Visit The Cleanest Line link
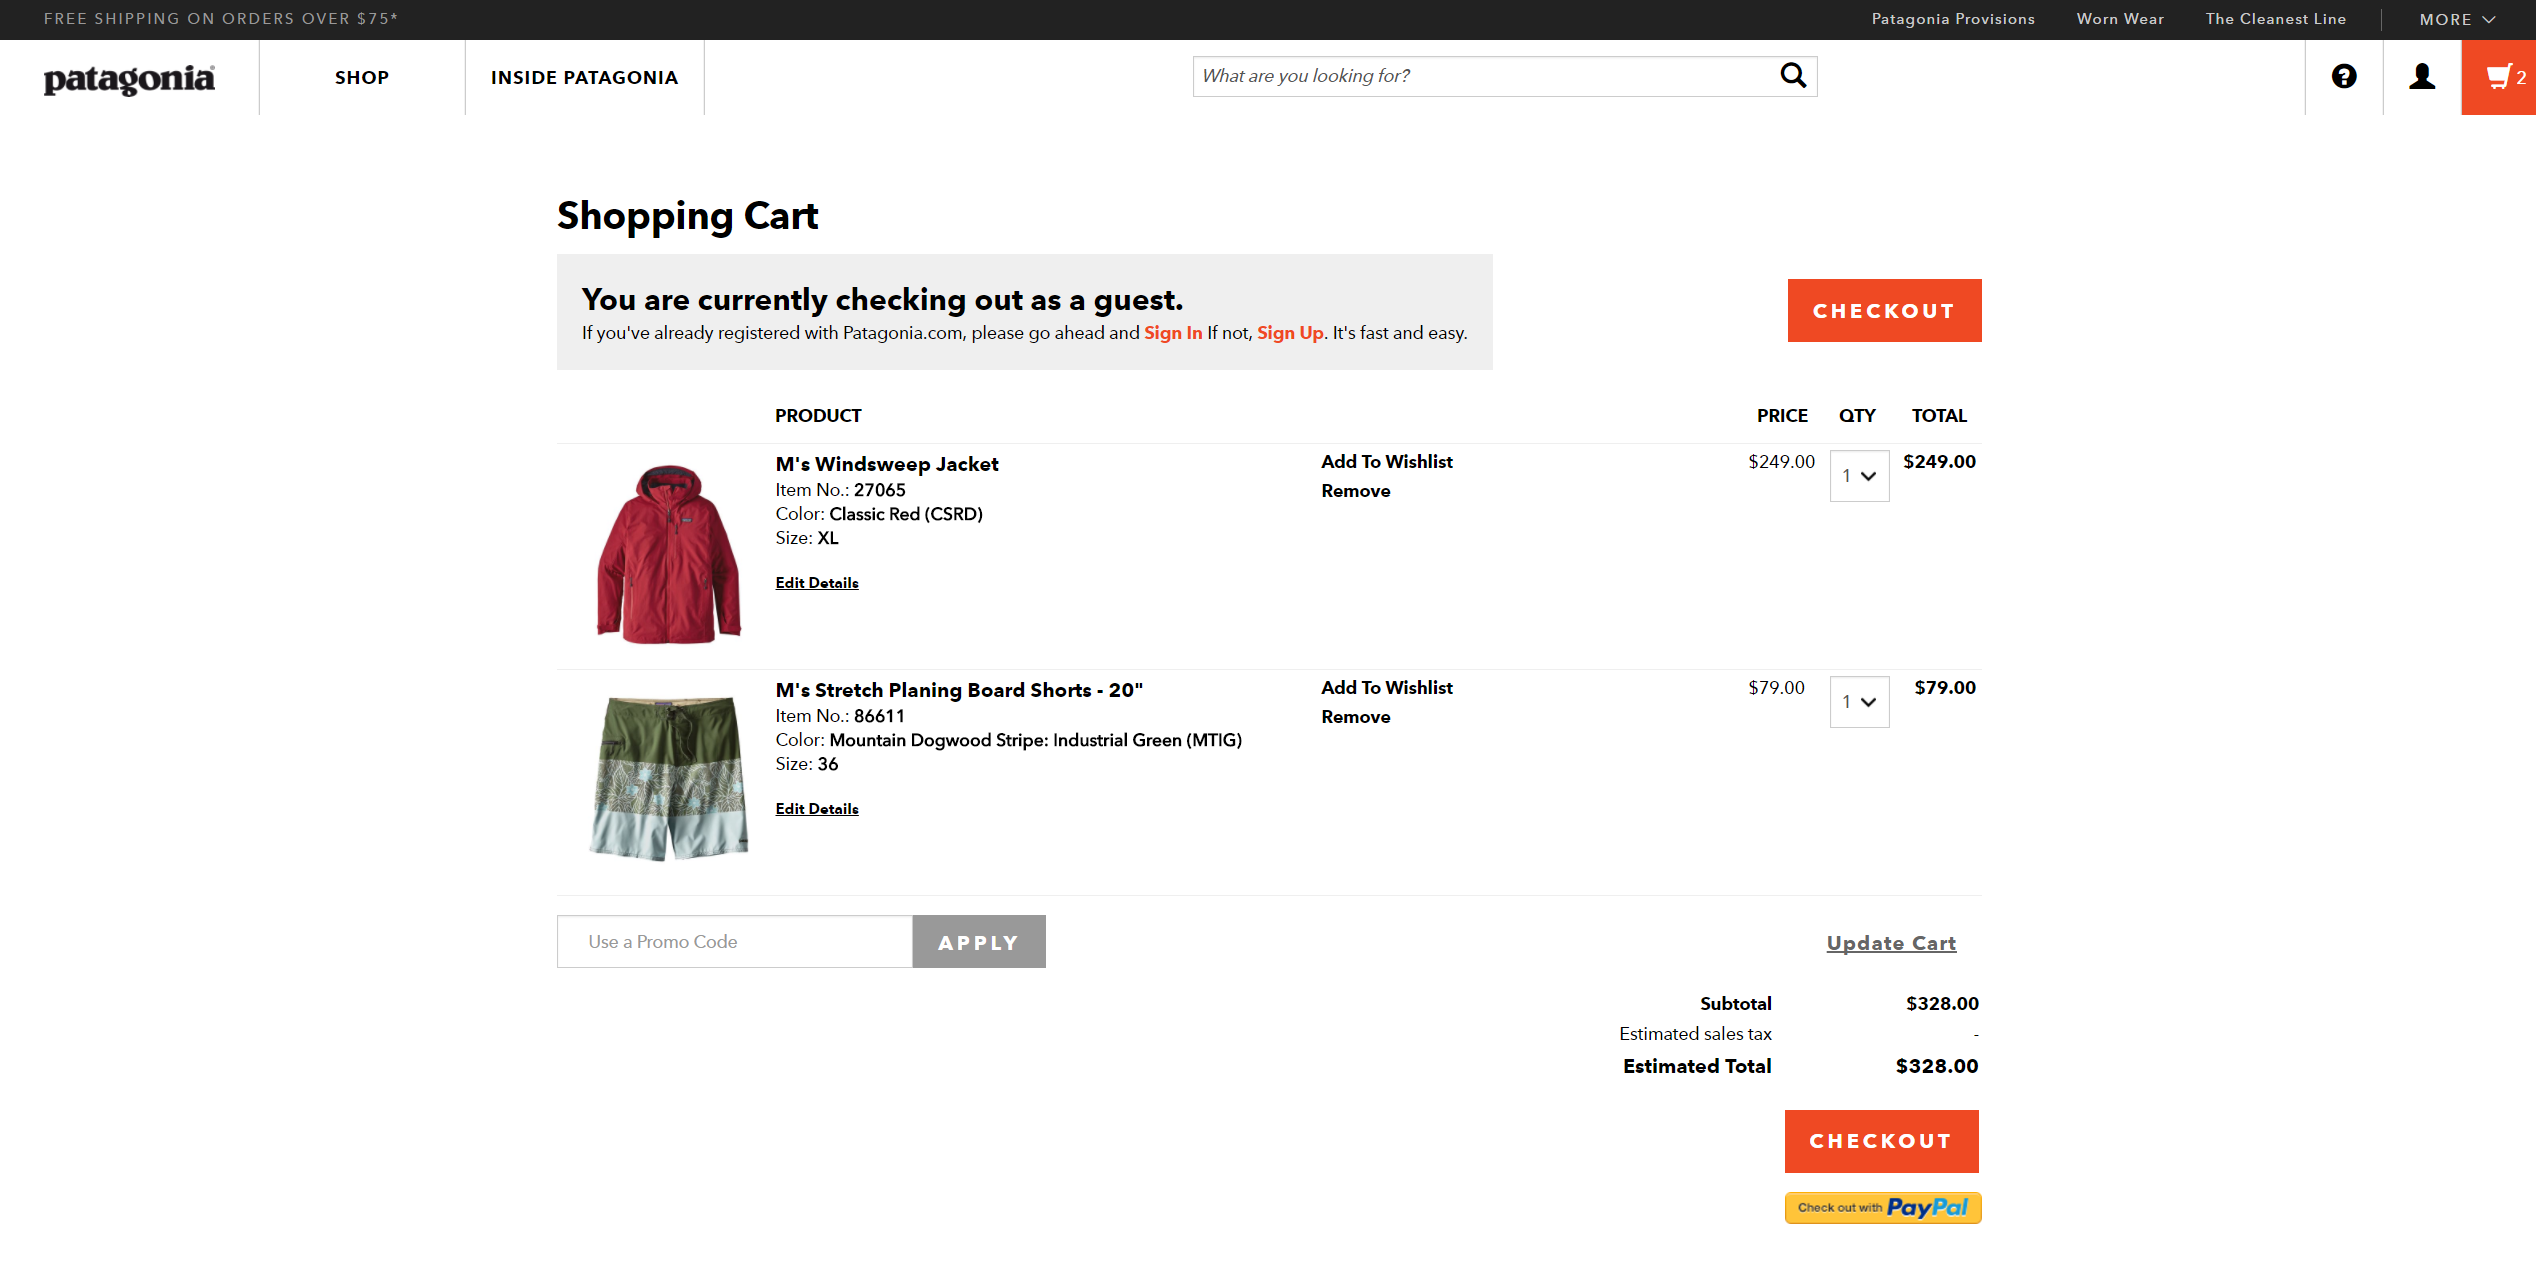The image size is (2536, 1277). [x=2276, y=19]
